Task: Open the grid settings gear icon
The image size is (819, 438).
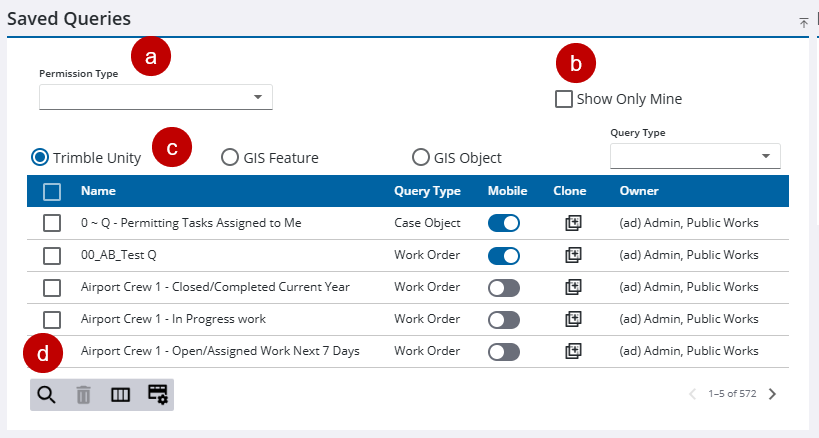Action: (x=158, y=394)
